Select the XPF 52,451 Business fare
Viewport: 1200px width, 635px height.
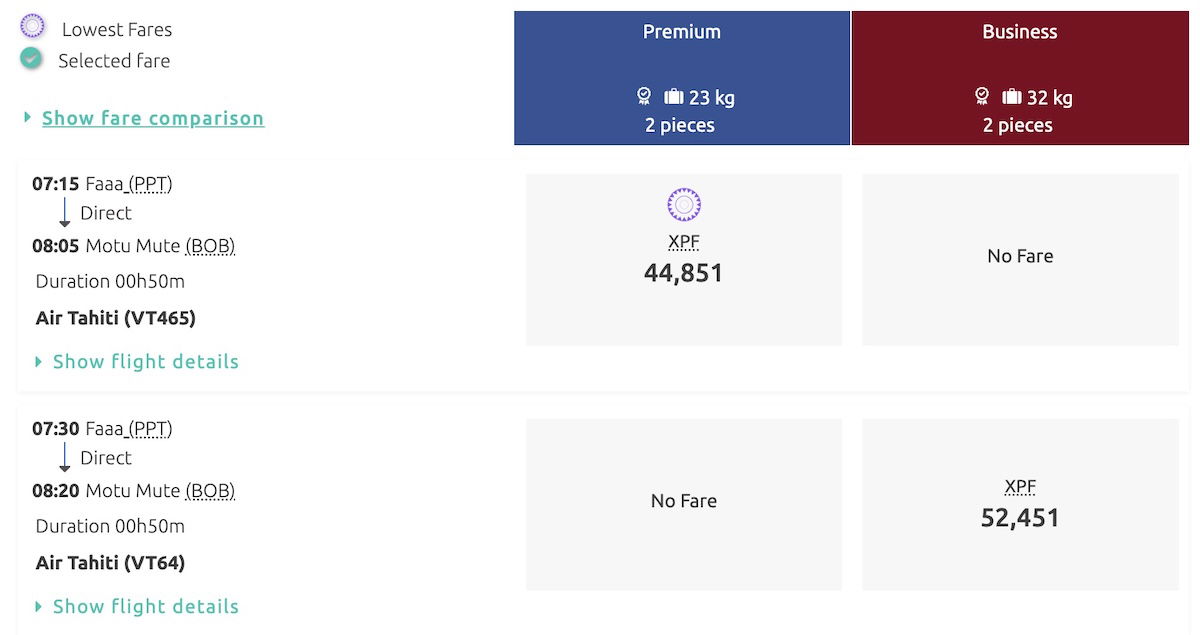1020,505
